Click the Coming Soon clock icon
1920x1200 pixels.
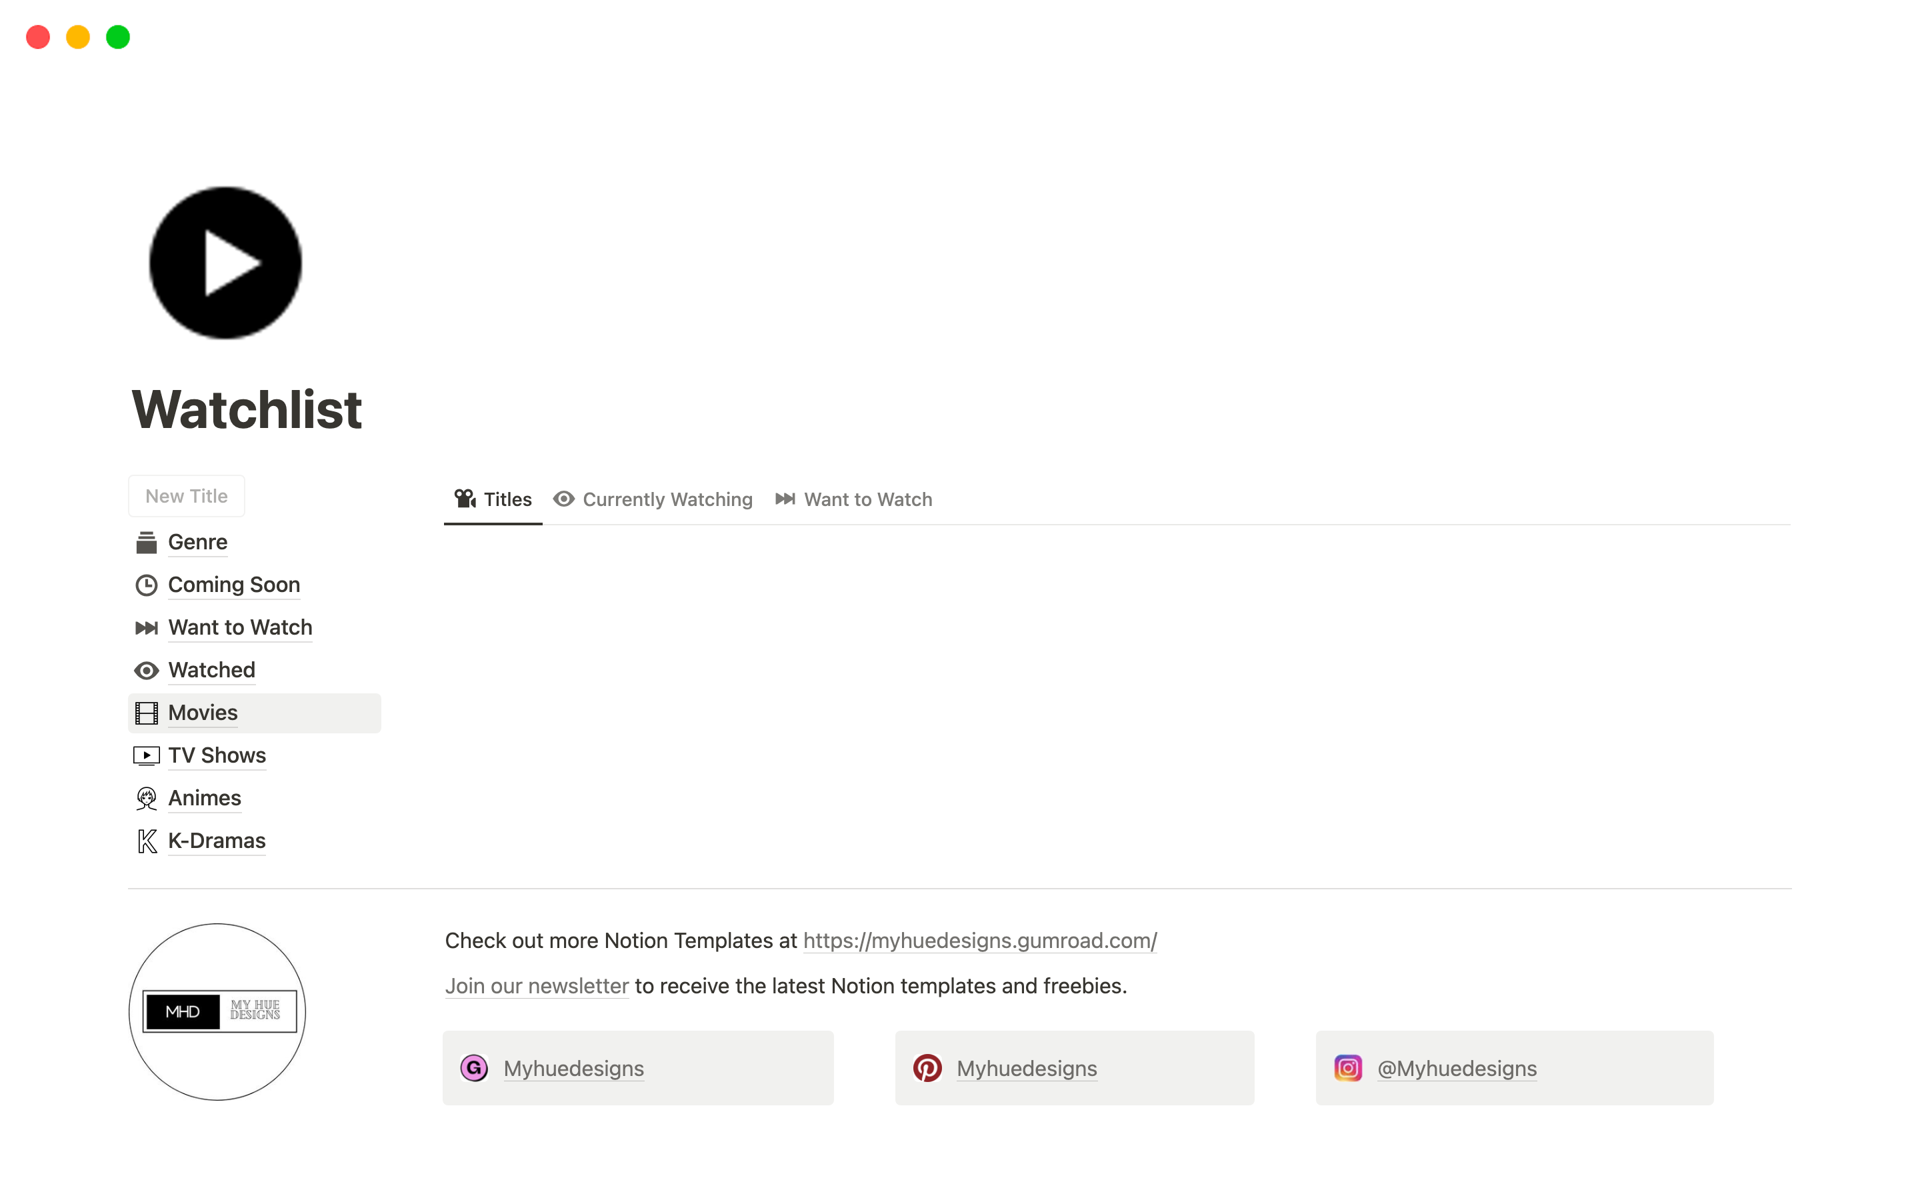(x=148, y=585)
